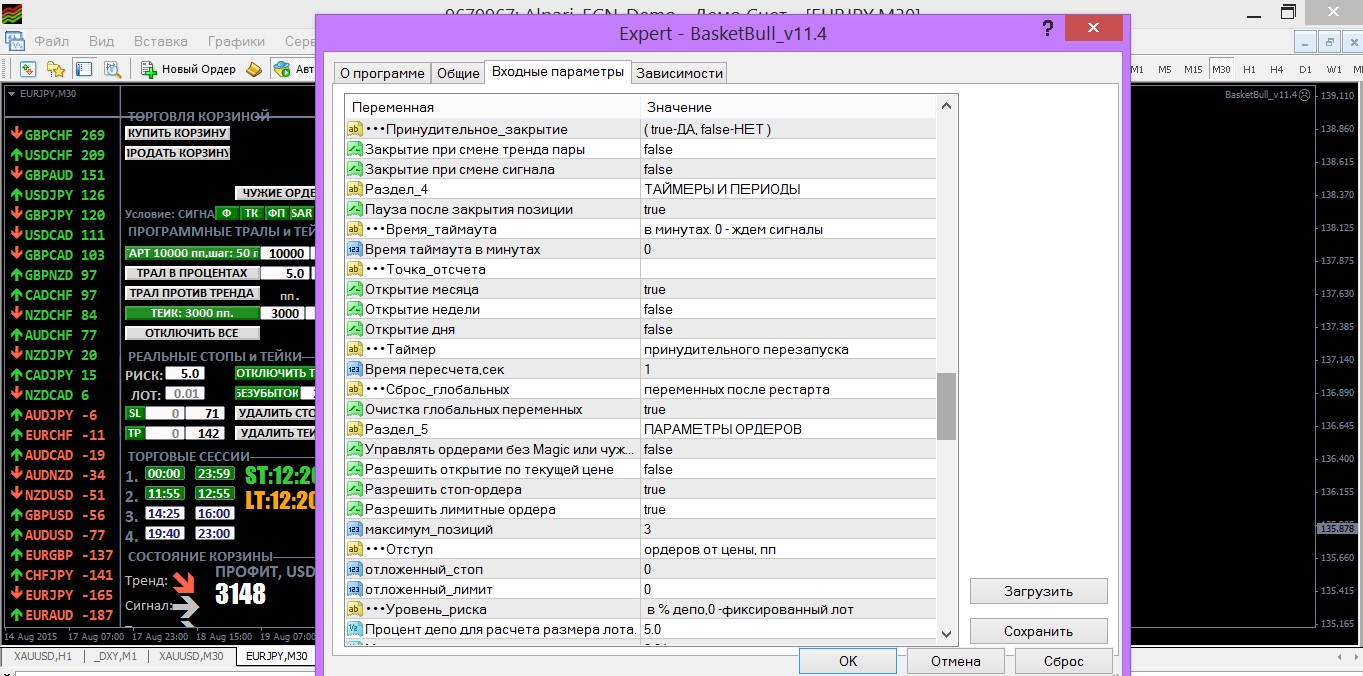The image size is (1363, 676).
Task: Click the Отмена button
Action: (x=956, y=661)
